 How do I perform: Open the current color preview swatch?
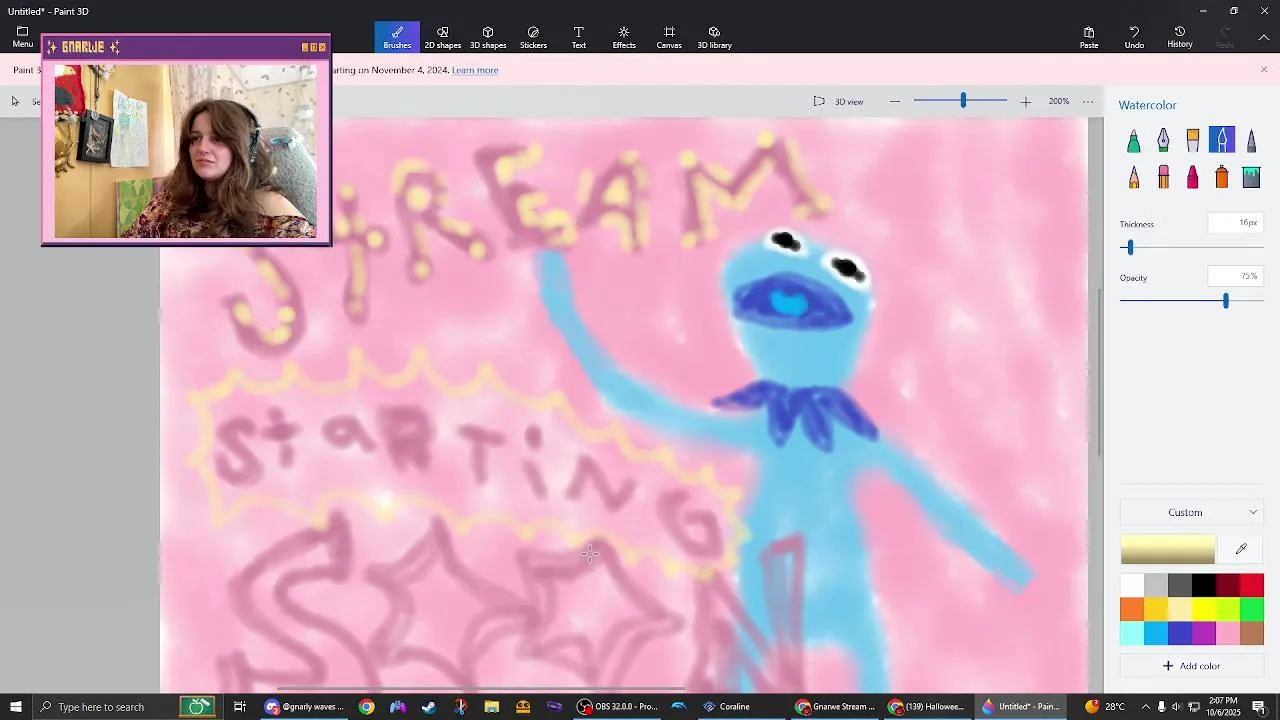point(1167,549)
